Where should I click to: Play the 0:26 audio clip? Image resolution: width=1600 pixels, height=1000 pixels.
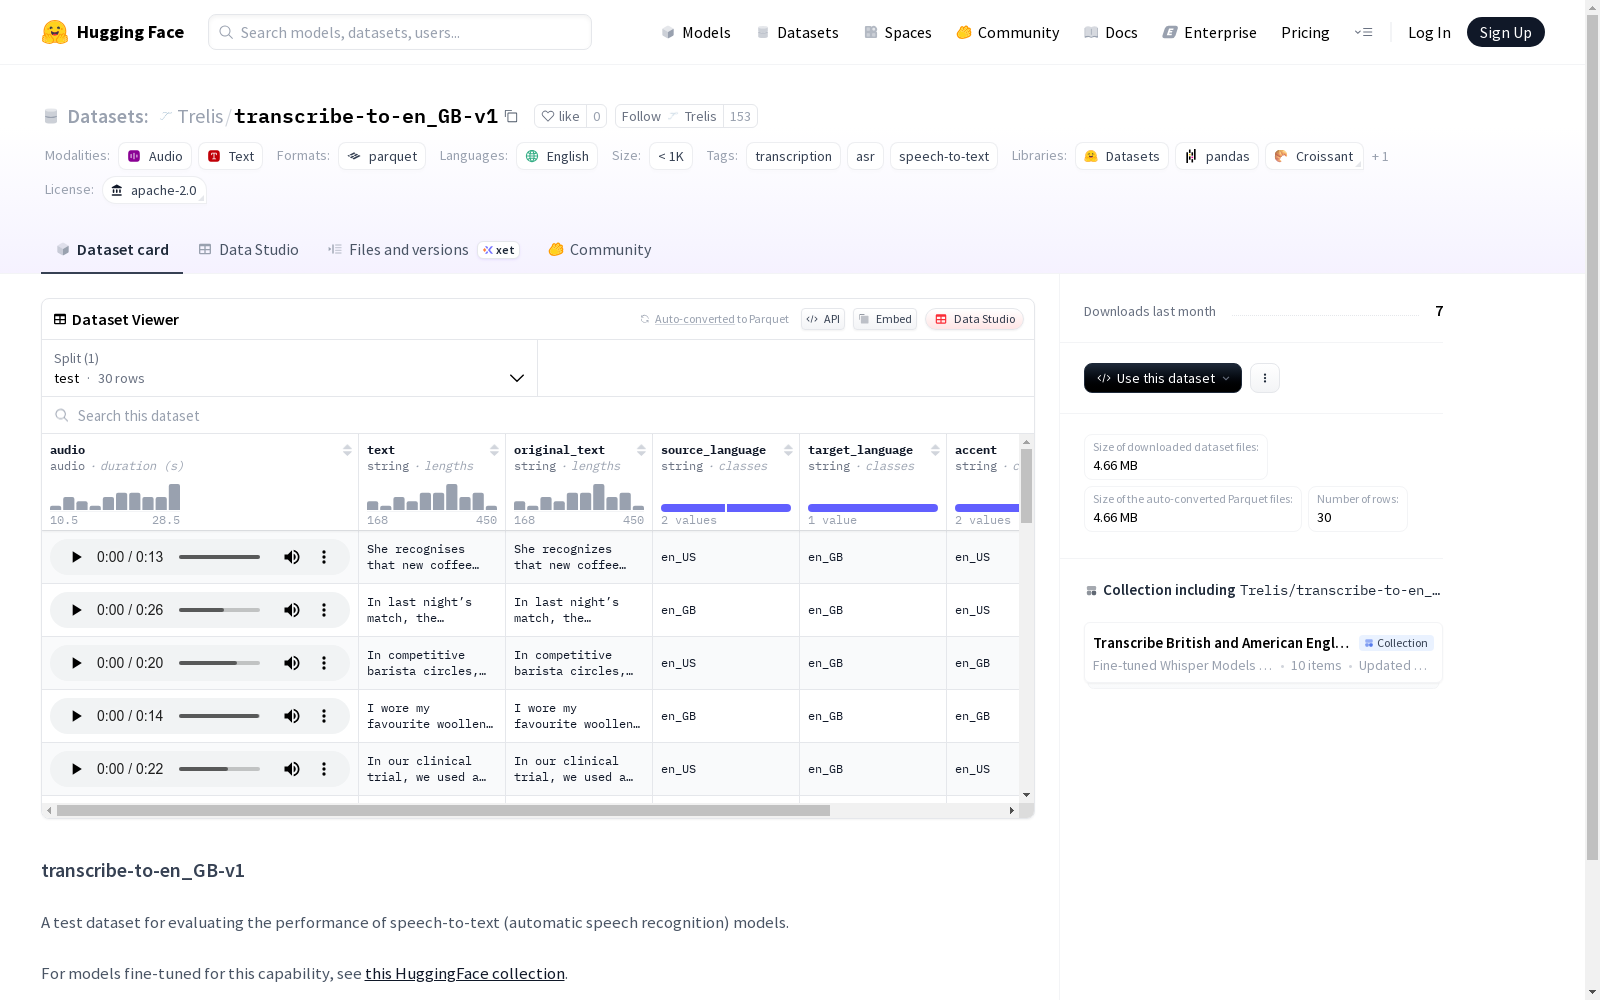point(76,610)
